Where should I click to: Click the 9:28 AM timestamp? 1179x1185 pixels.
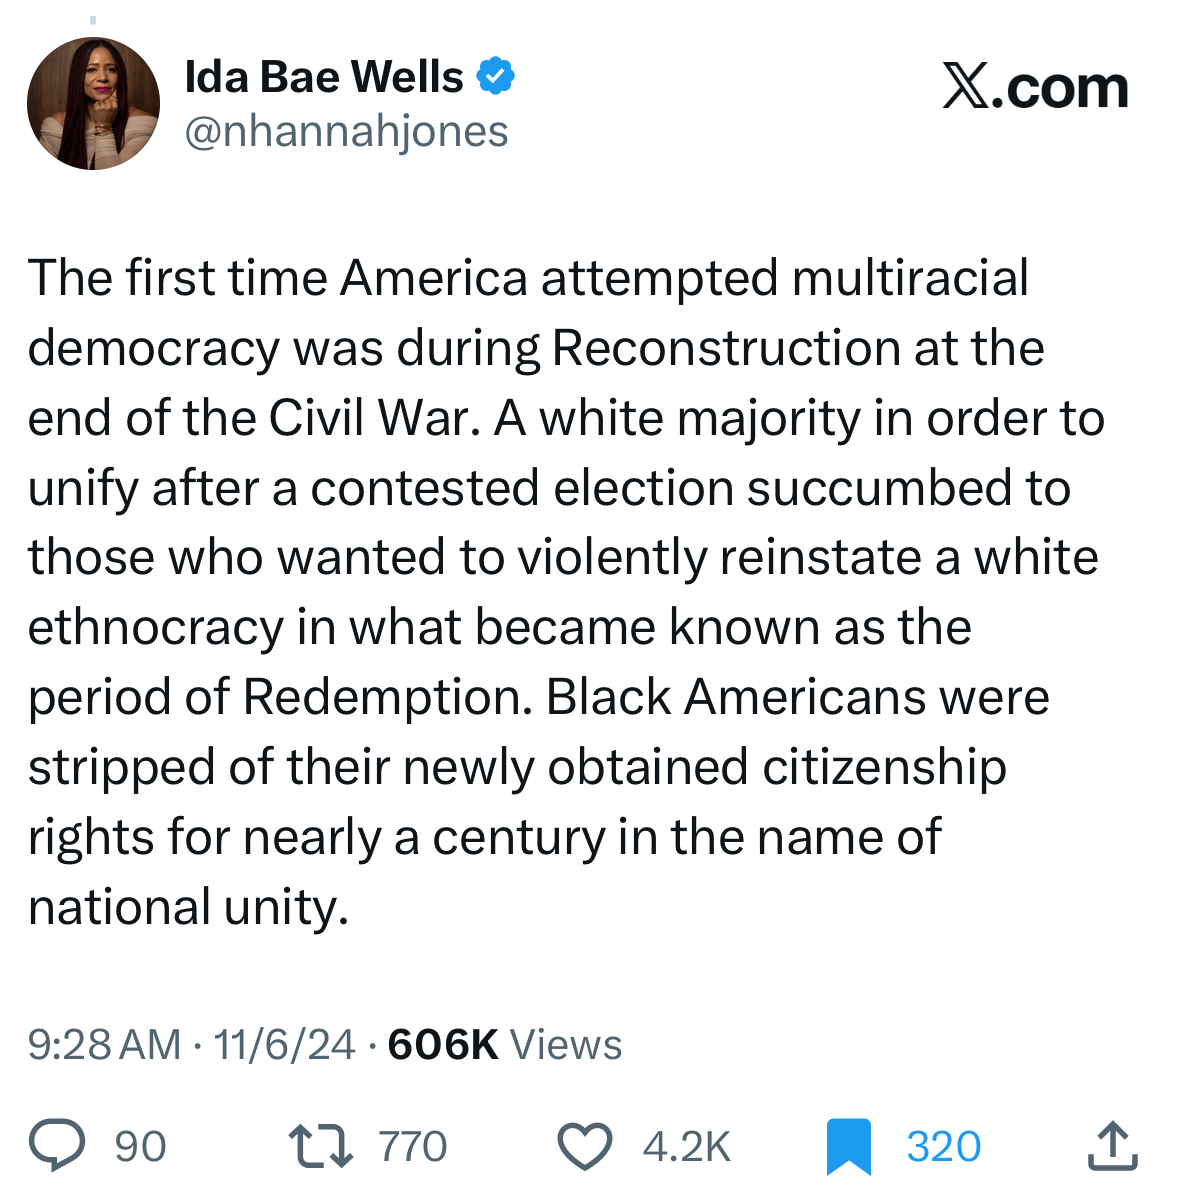pyautogui.click(x=104, y=1045)
